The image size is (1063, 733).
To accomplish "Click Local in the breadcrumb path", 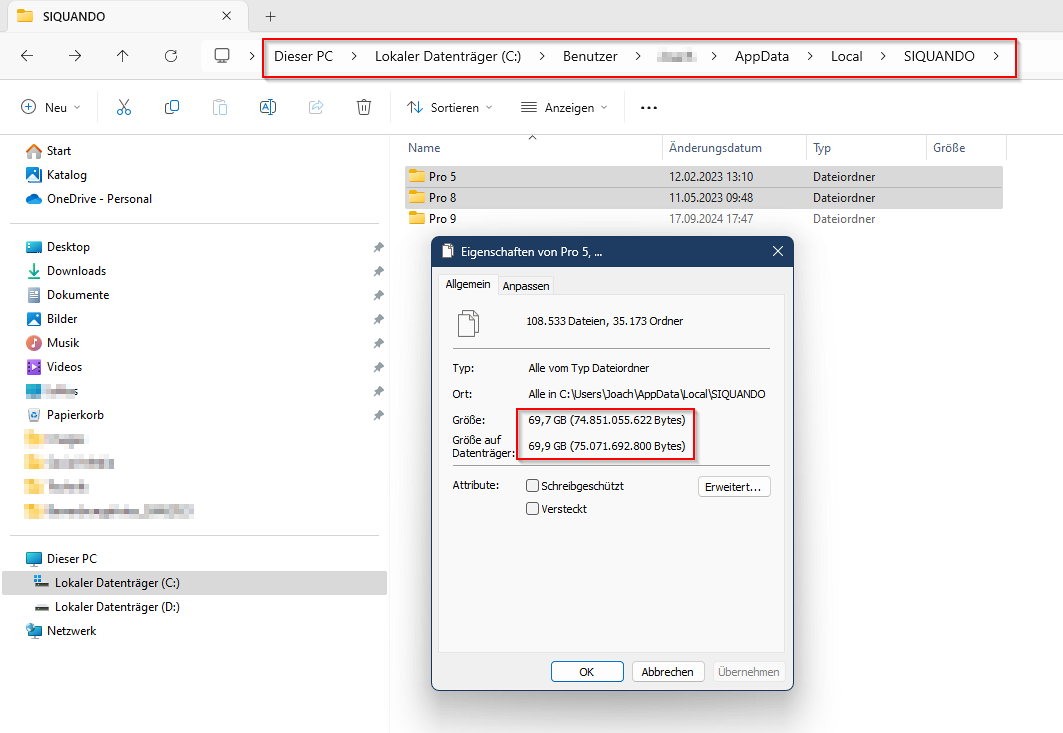I will click(847, 56).
